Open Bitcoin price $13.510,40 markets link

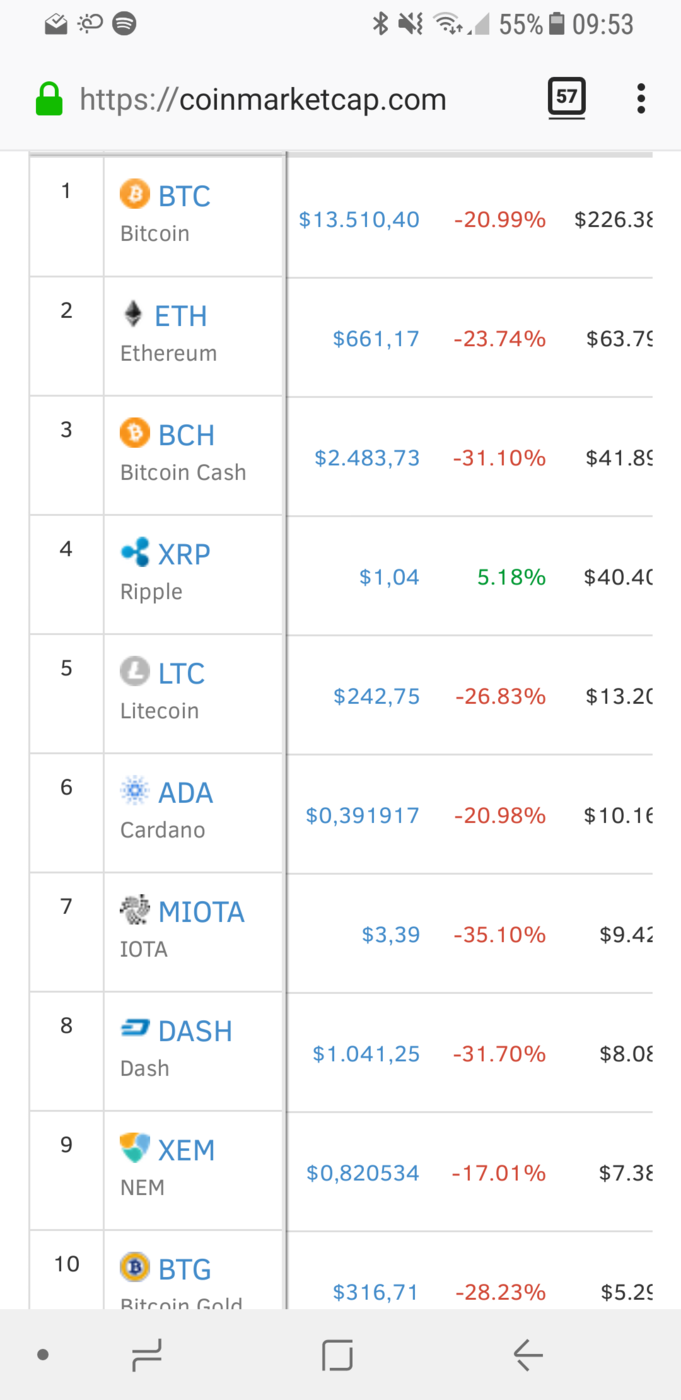coord(359,219)
